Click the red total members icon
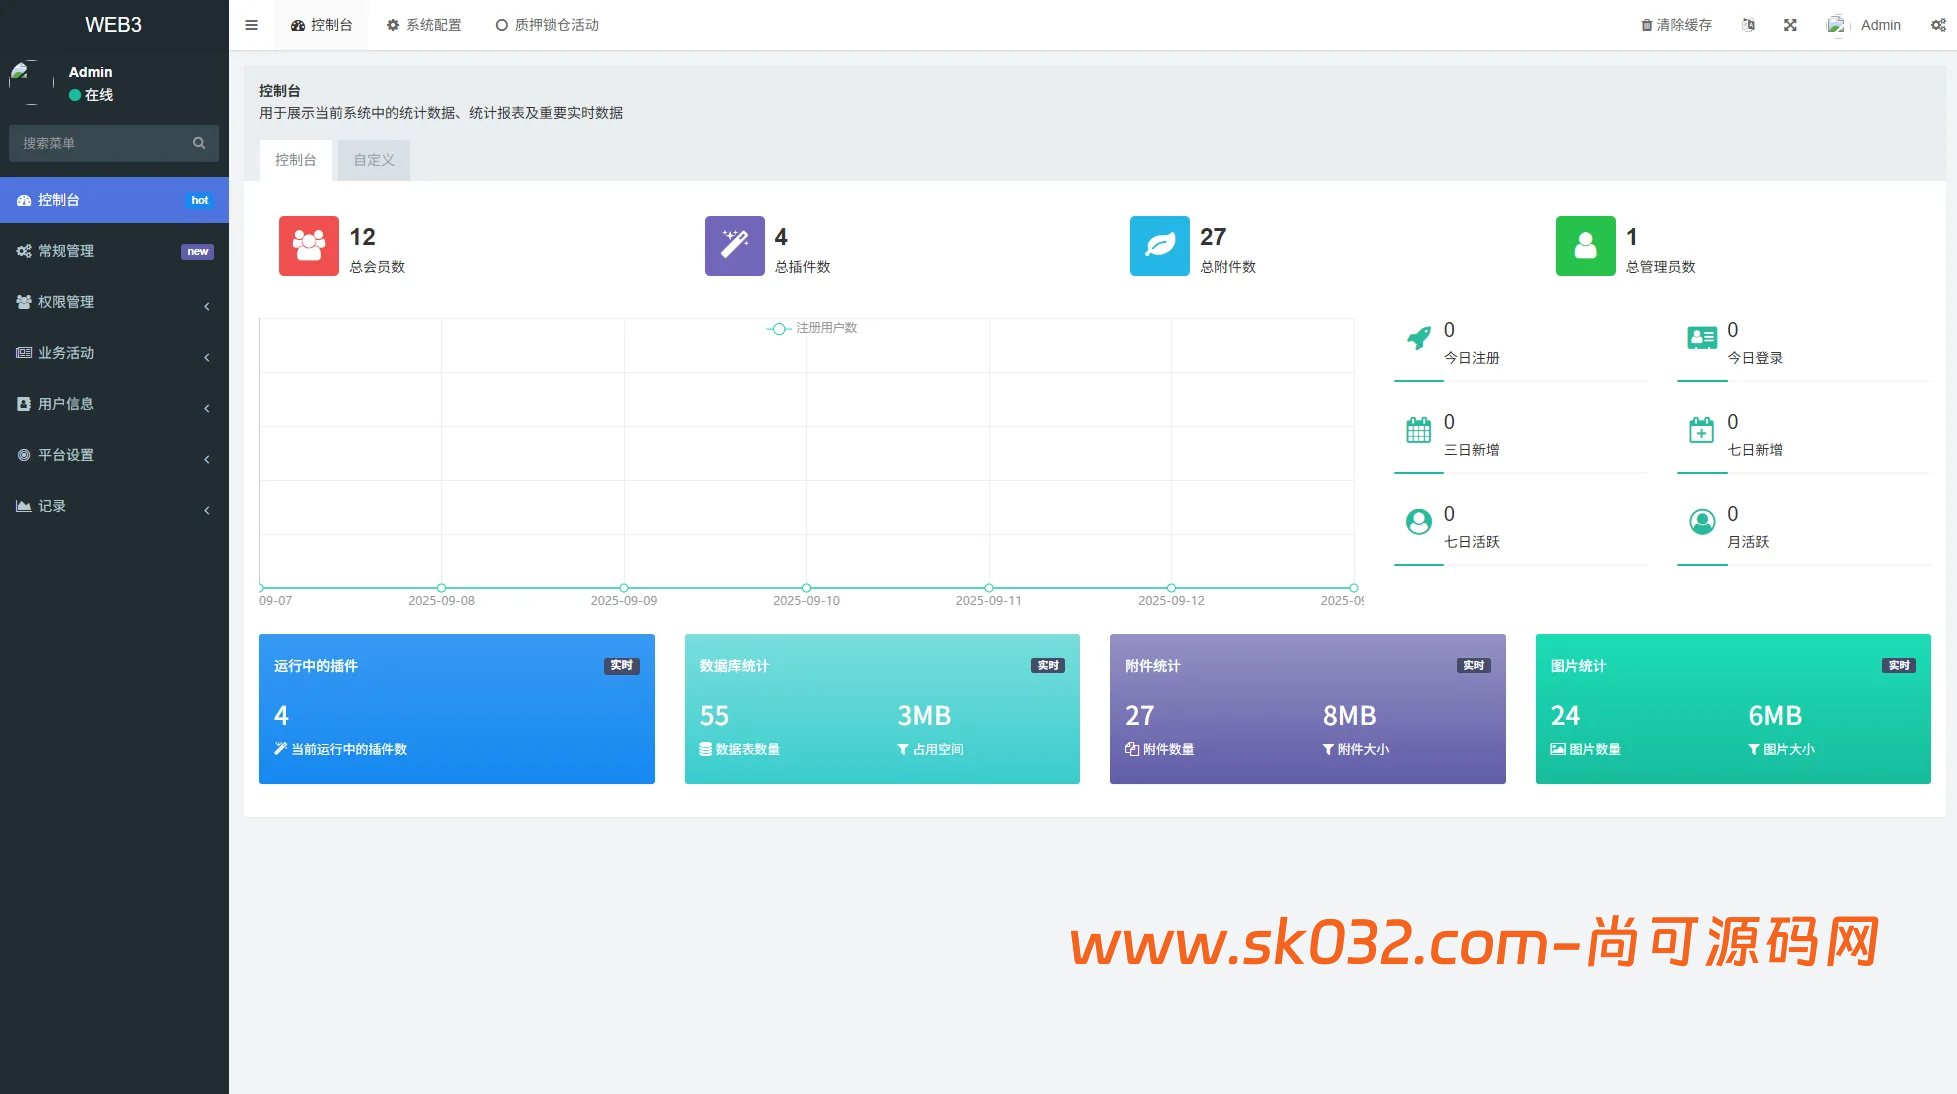Viewport: 1957px width, 1094px height. pos(308,246)
